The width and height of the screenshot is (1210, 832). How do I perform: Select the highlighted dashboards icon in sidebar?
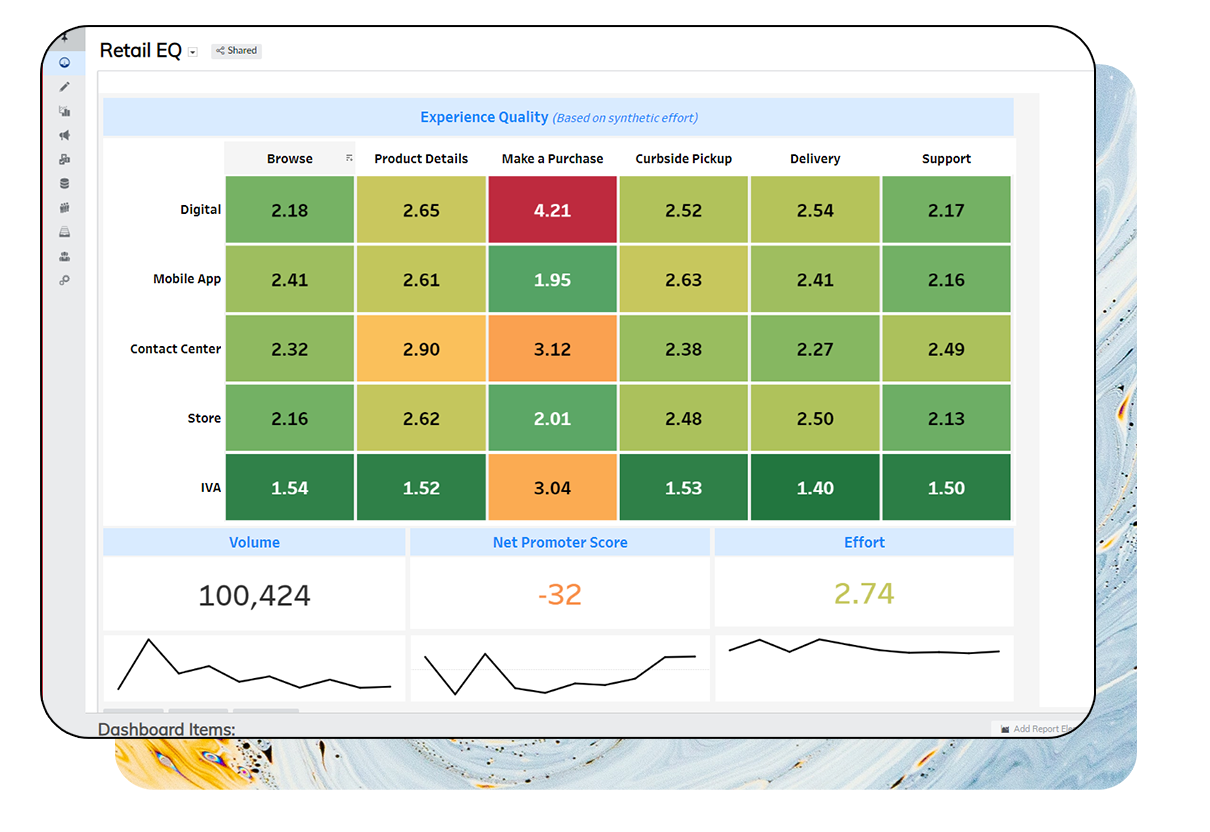tap(65, 62)
